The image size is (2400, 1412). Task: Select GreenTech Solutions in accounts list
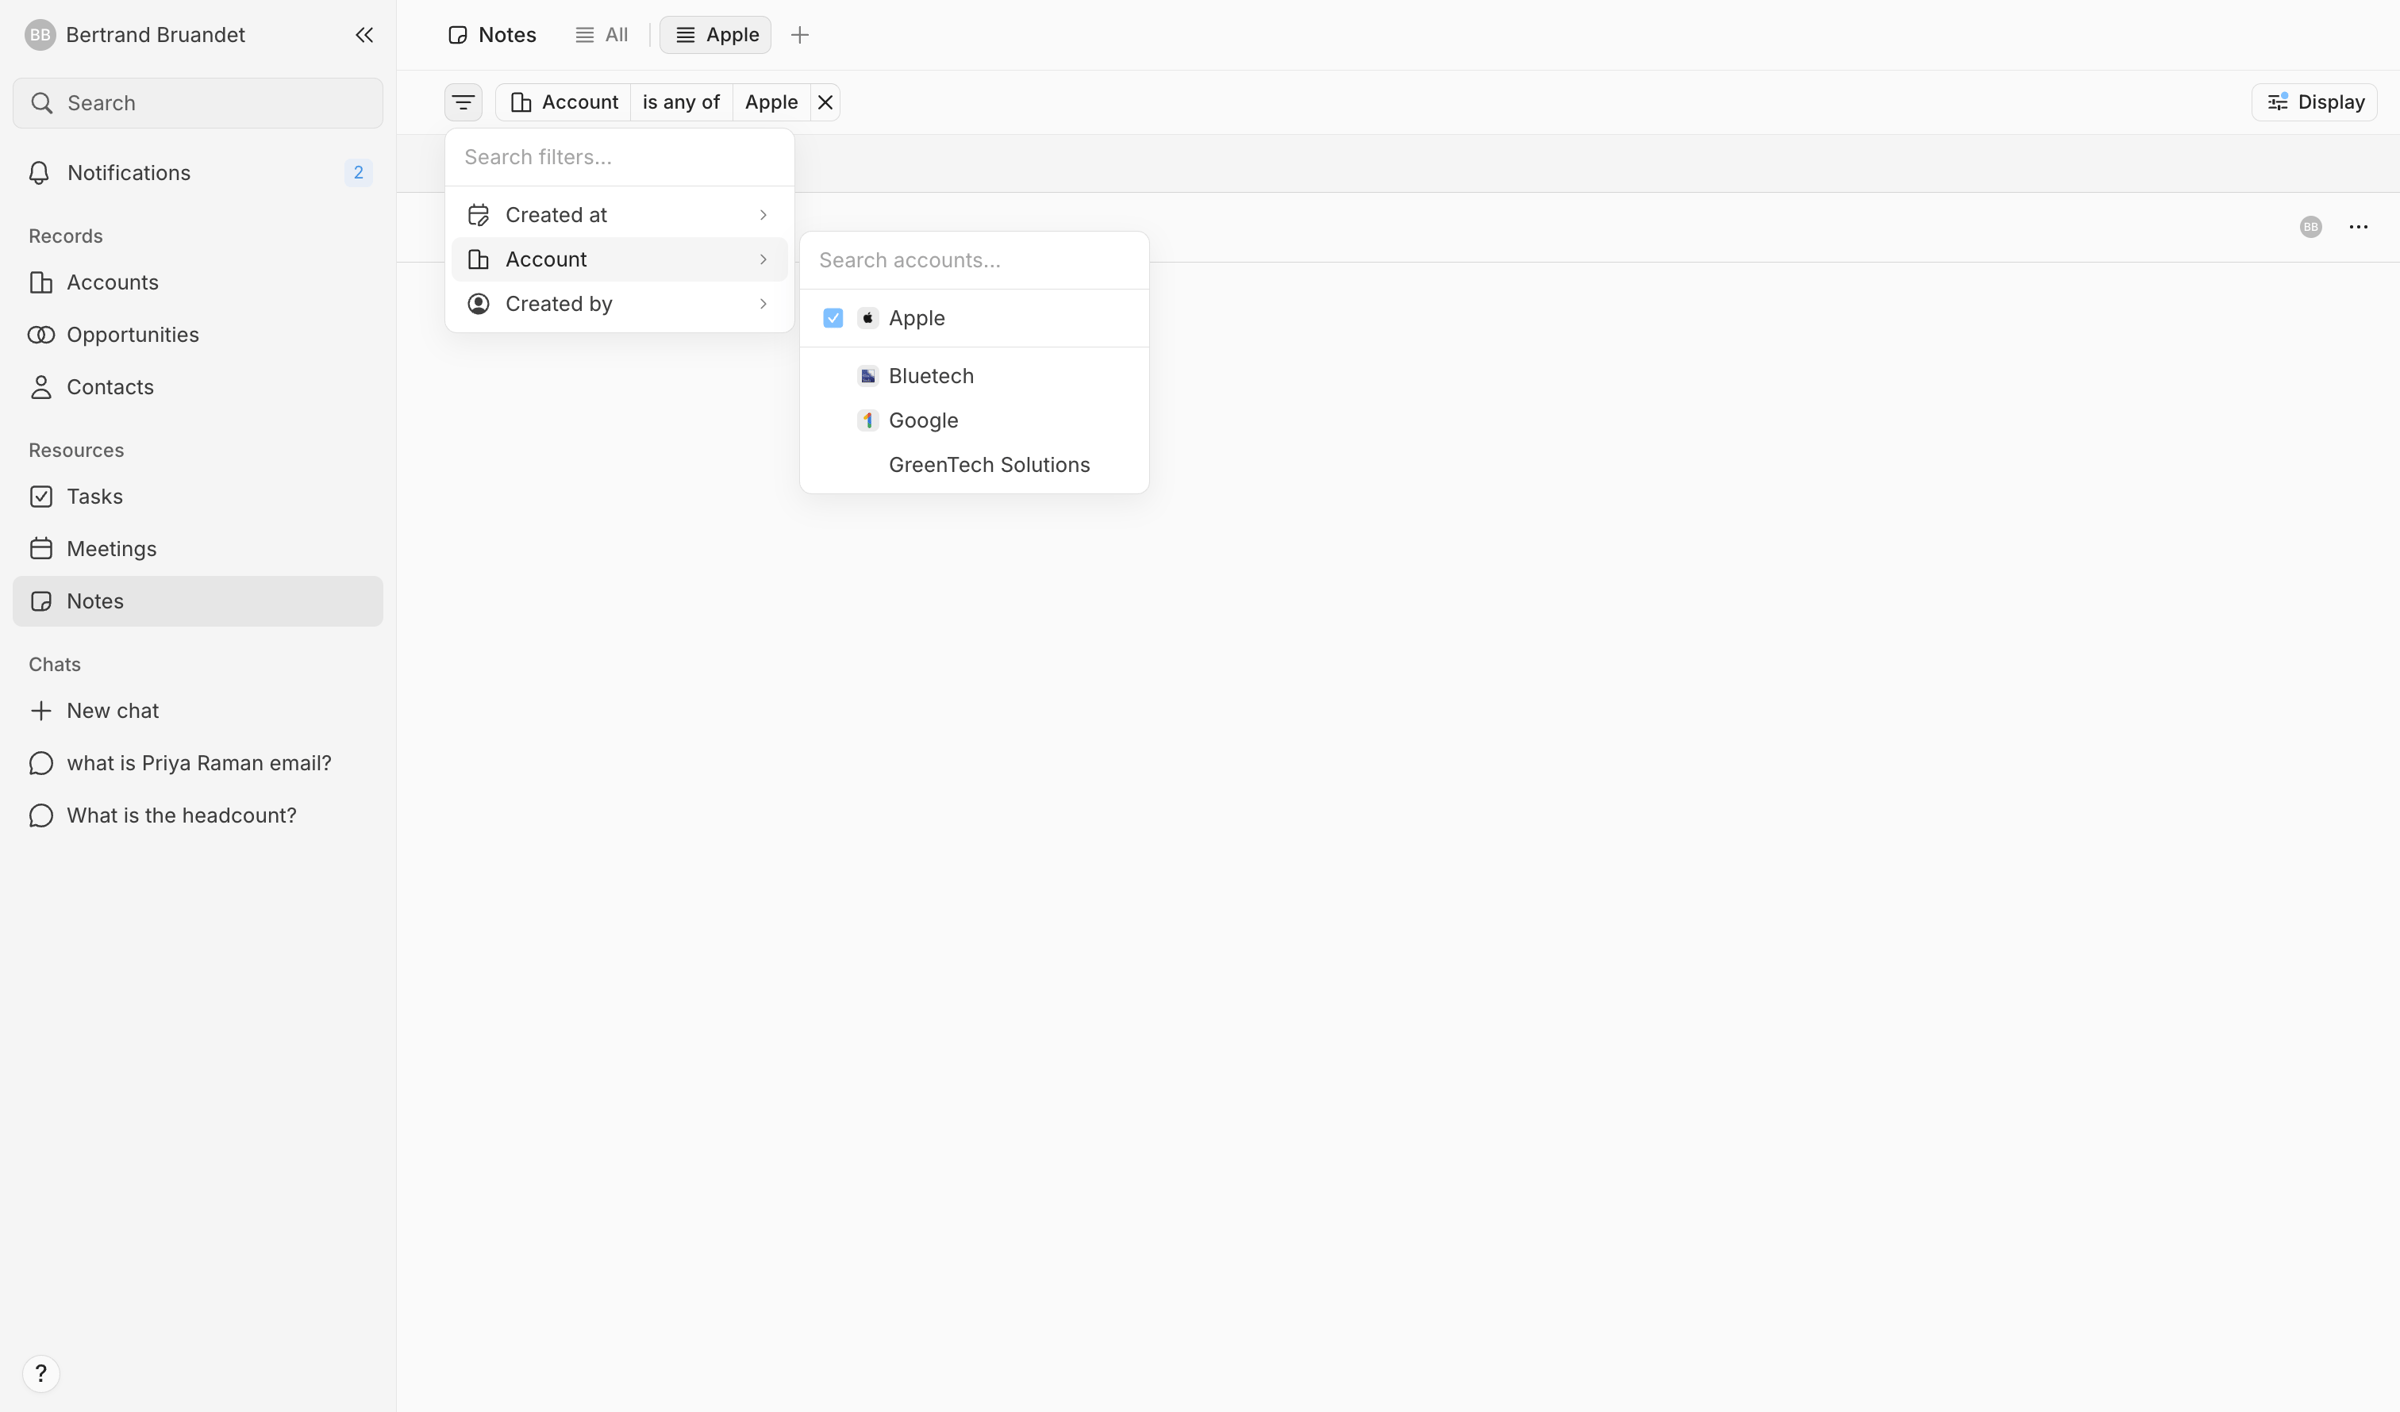click(974, 465)
